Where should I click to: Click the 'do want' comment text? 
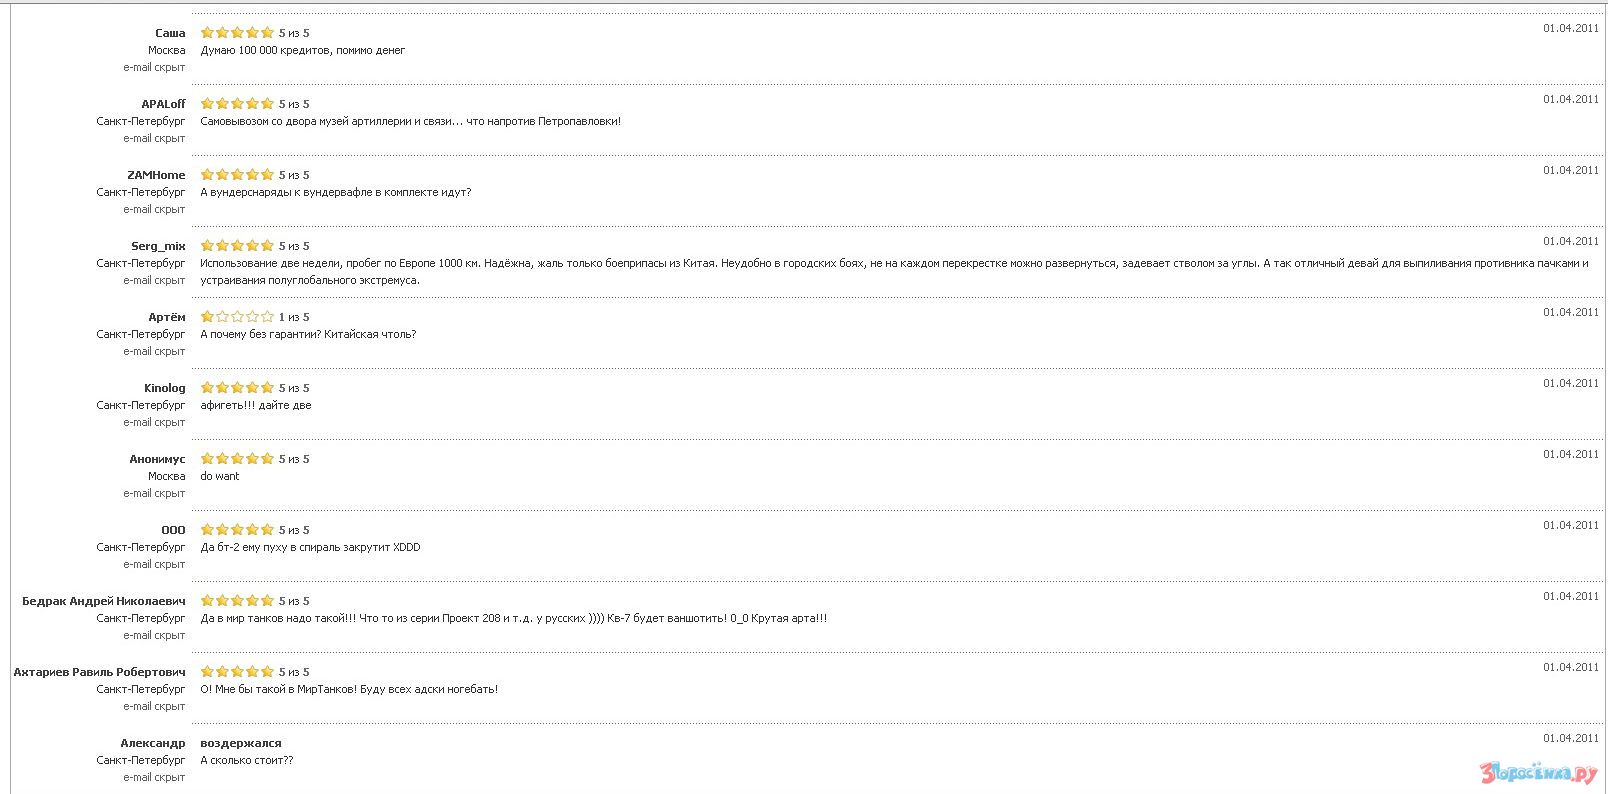tap(220, 476)
